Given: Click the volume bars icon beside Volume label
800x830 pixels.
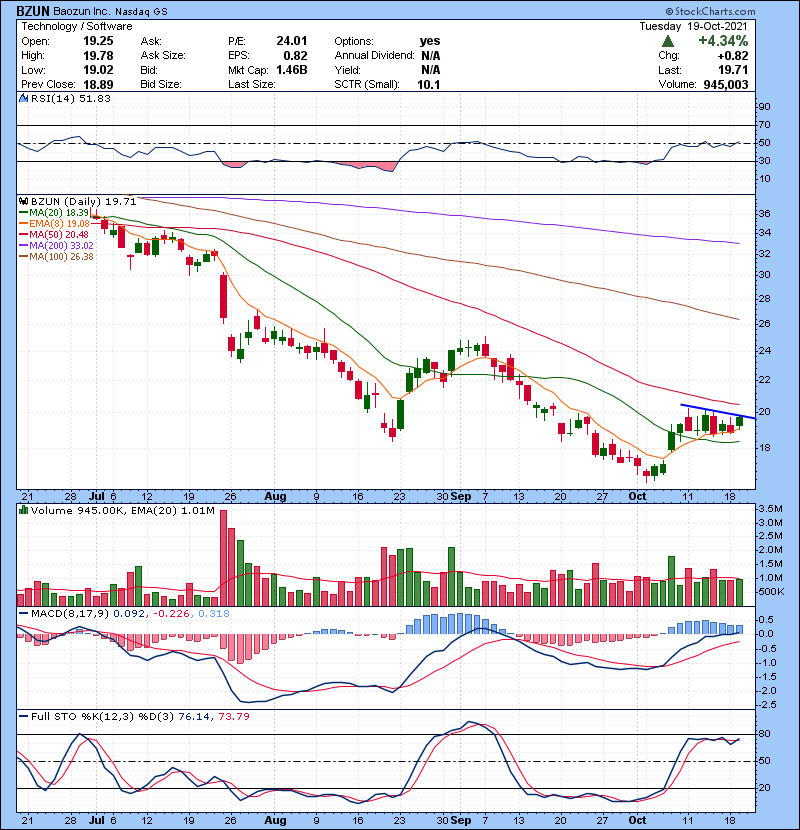Looking at the screenshot, I should tap(23, 510).
